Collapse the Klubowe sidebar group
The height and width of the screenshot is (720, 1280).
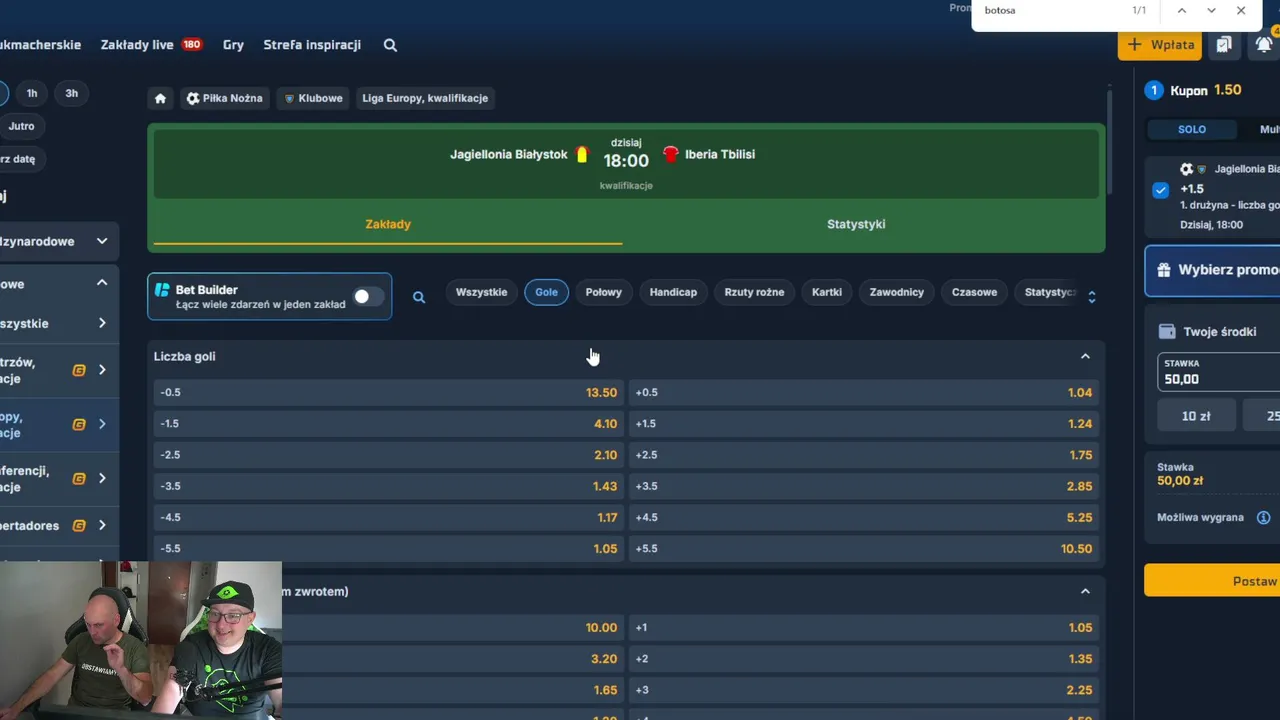pos(102,283)
